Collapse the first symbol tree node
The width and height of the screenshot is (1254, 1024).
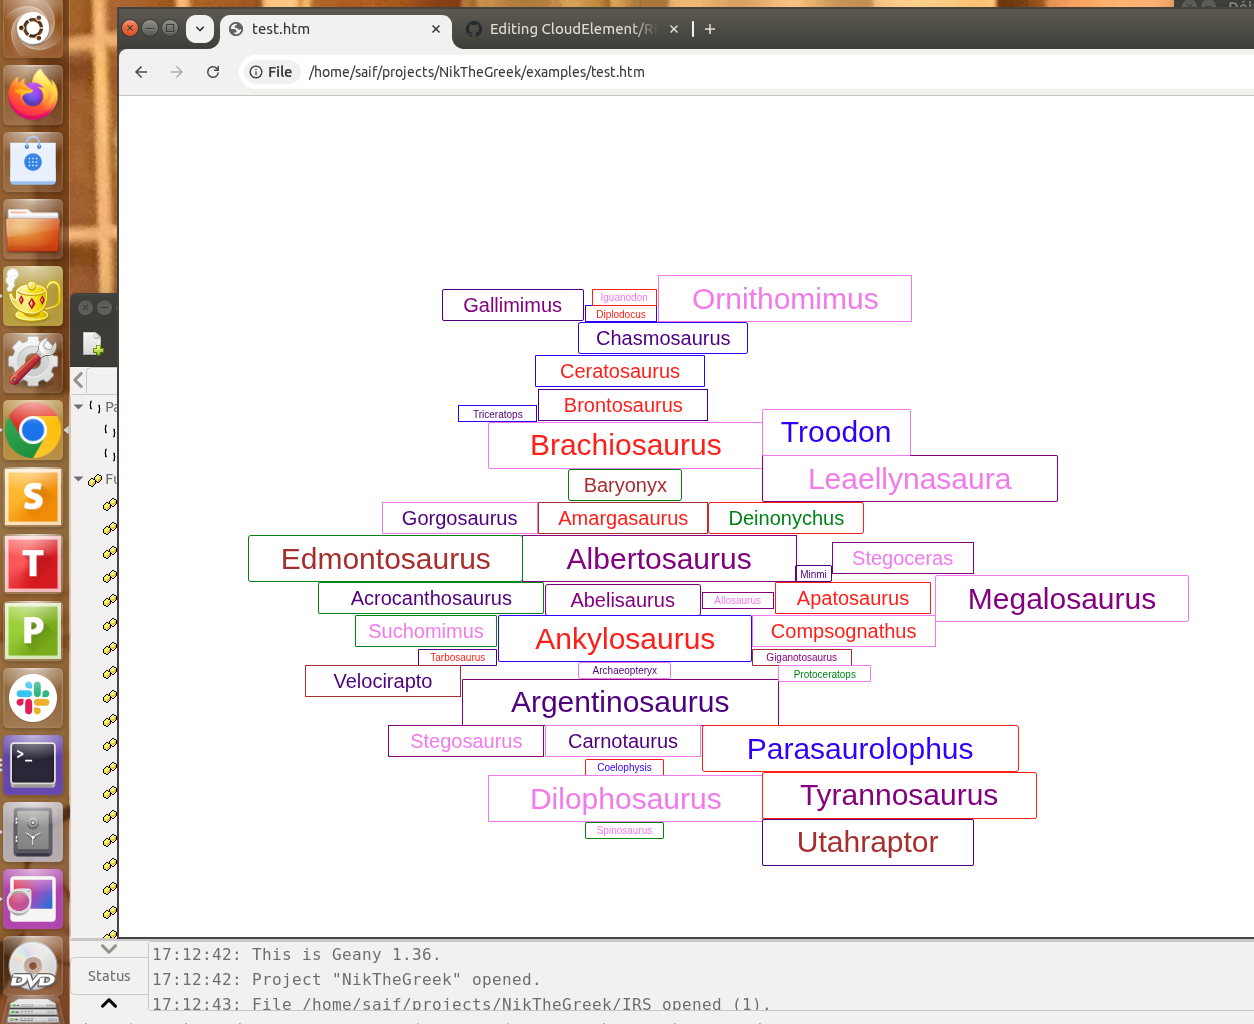[79, 407]
